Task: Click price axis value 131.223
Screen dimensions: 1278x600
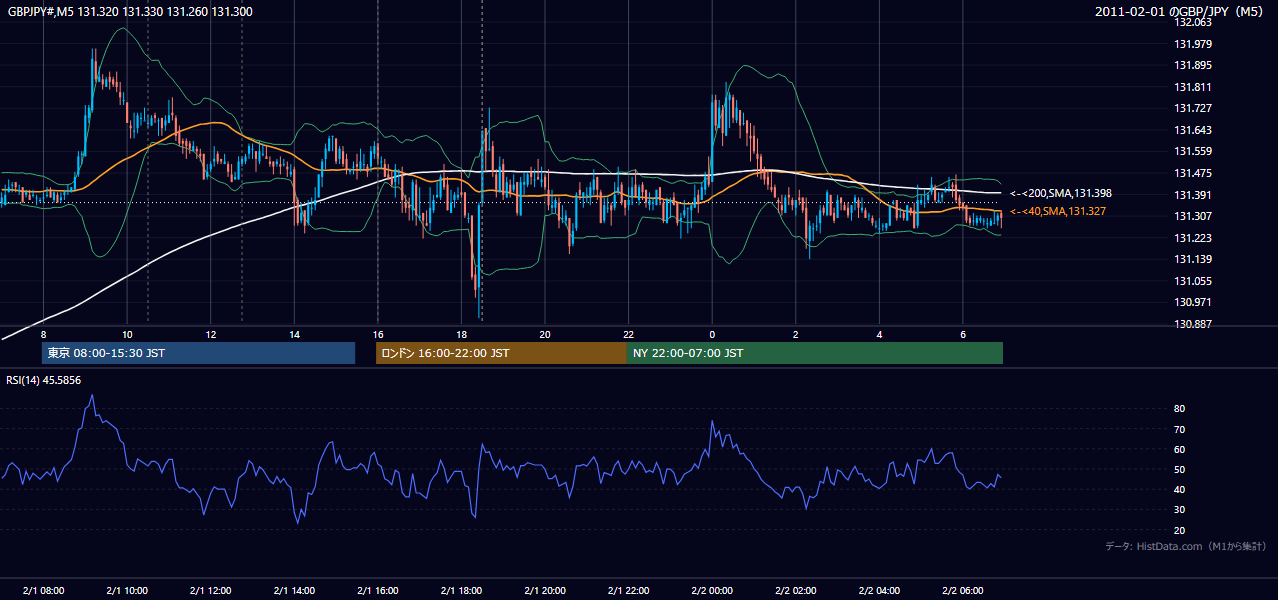Action: pos(1193,238)
